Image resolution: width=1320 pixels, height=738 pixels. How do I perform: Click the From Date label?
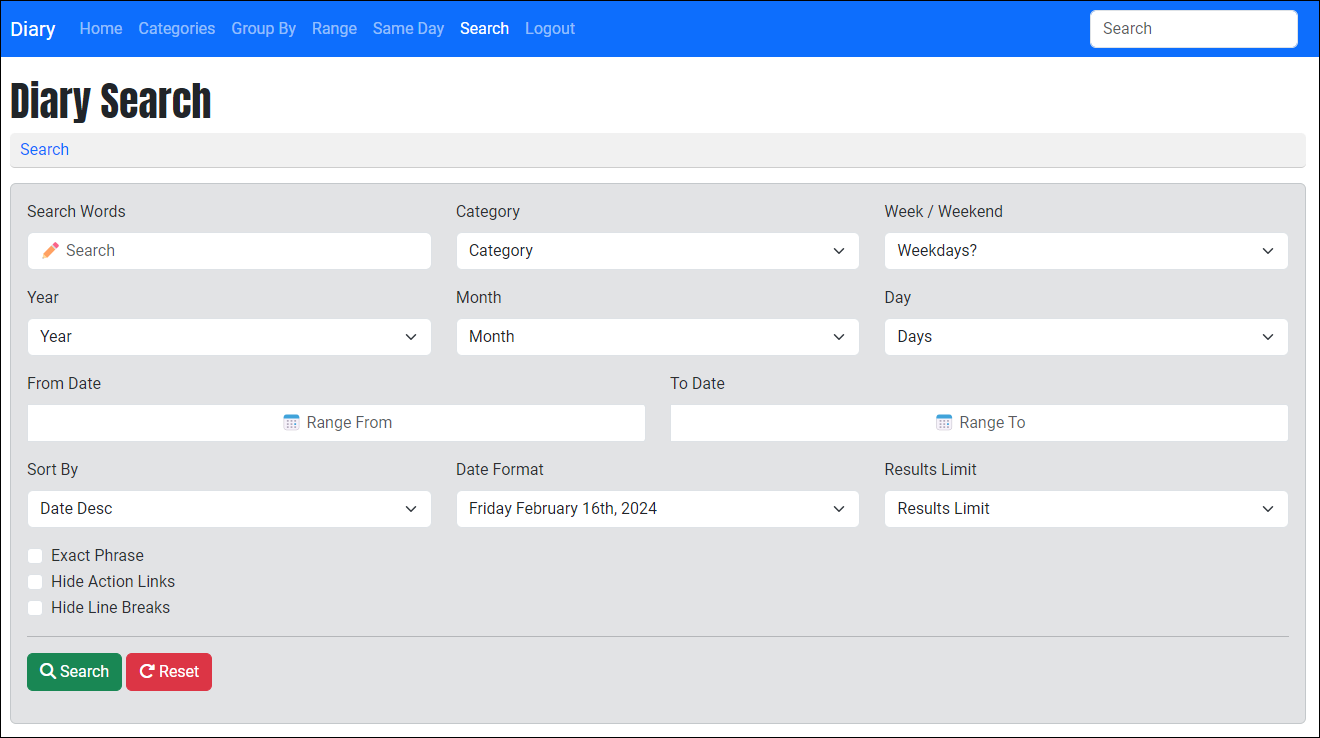point(64,384)
